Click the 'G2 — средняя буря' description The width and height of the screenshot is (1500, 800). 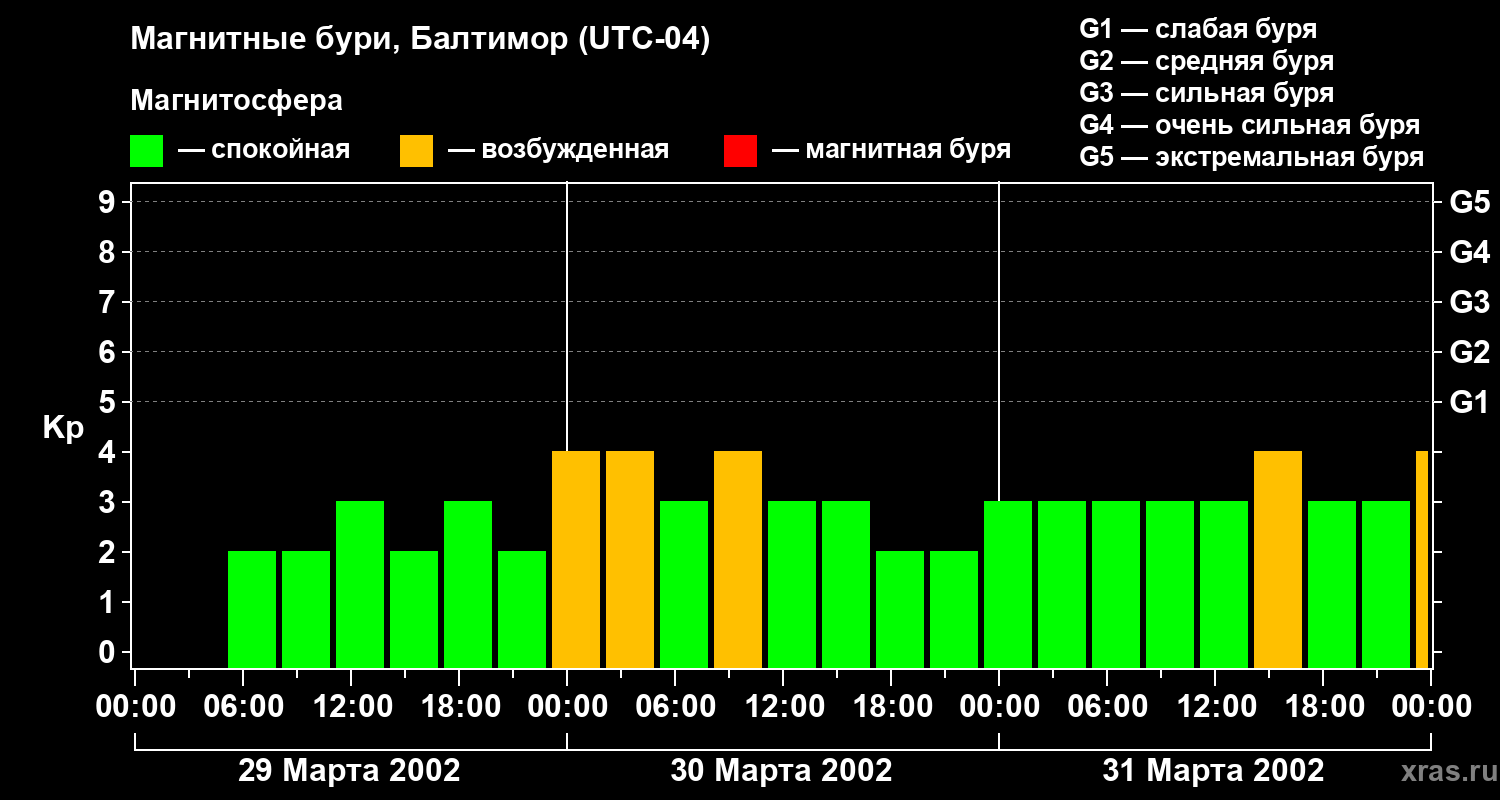(1207, 61)
